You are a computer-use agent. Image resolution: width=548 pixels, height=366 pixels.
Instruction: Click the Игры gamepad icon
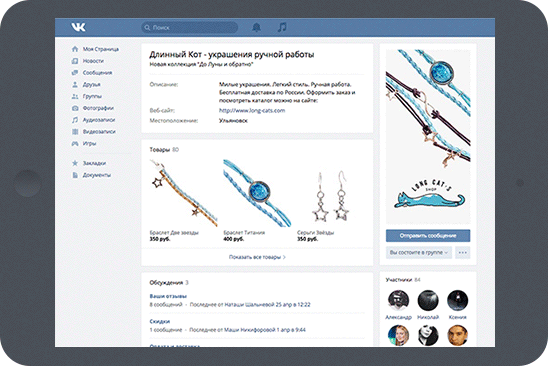pyautogui.click(x=75, y=143)
